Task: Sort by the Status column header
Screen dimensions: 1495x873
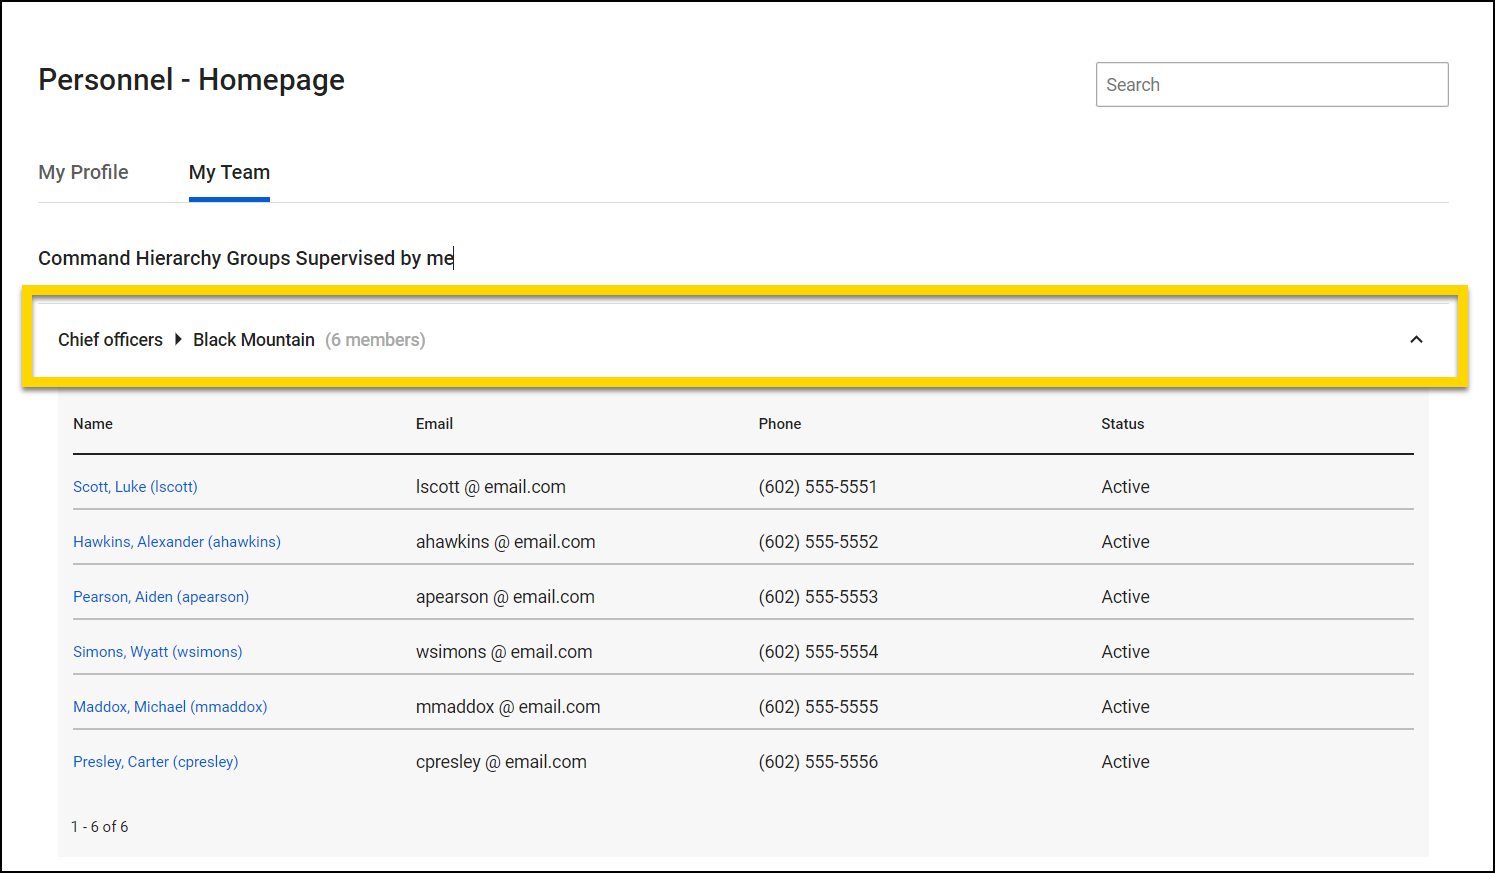Action: click(x=1122, y=423)
